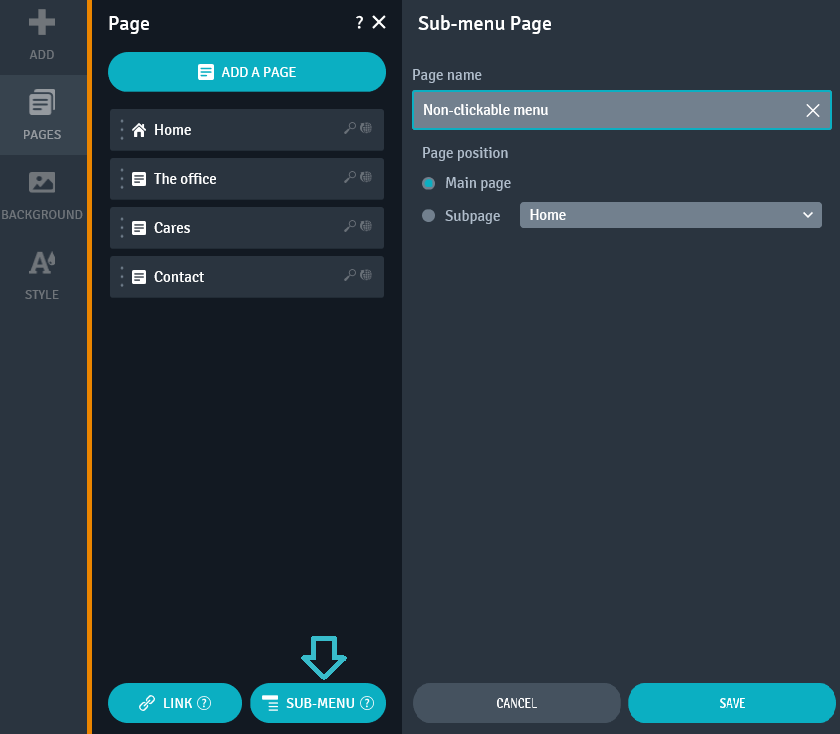Select The office page in the list
Image resolution: width=840 pixels, height=734 pixels.
[x=220, y=178]
